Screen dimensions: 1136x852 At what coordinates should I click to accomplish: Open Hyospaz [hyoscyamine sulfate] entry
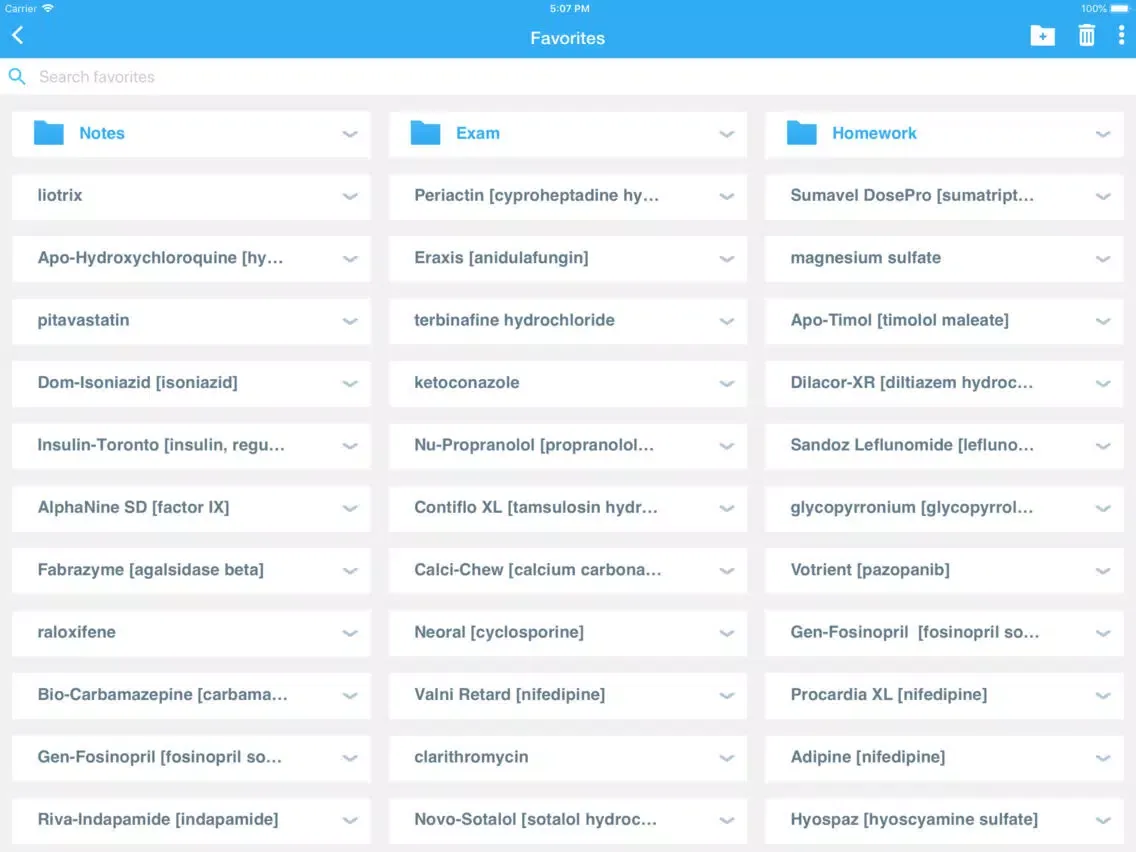944,819
